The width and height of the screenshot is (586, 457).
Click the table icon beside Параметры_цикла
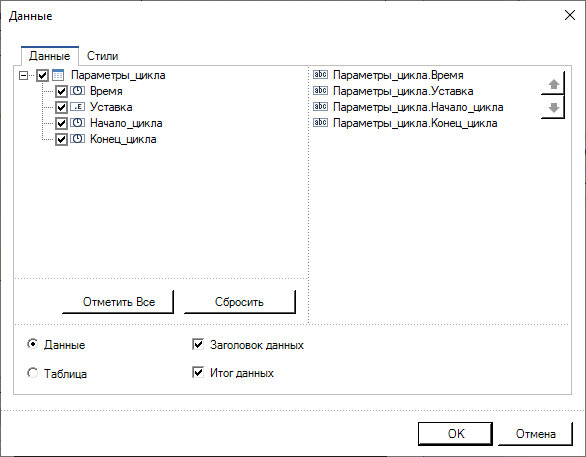click(58, 75)
